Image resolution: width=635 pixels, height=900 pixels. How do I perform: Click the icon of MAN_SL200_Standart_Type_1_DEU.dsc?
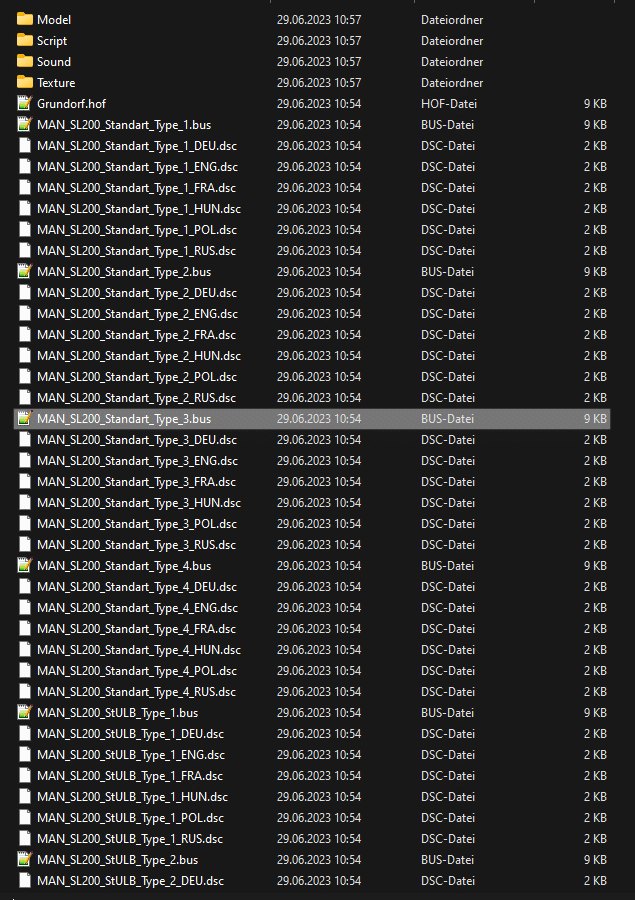pos(25,145)
